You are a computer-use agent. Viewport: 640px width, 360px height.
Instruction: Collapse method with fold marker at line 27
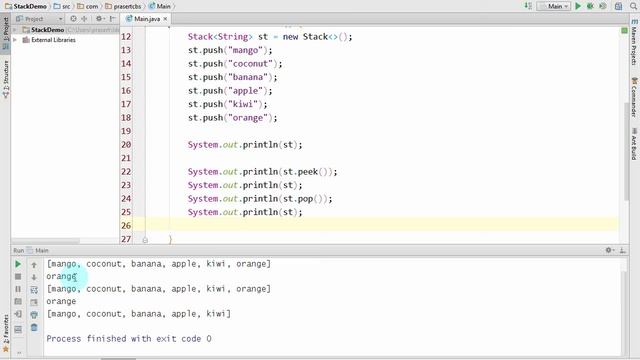[145, 240]
